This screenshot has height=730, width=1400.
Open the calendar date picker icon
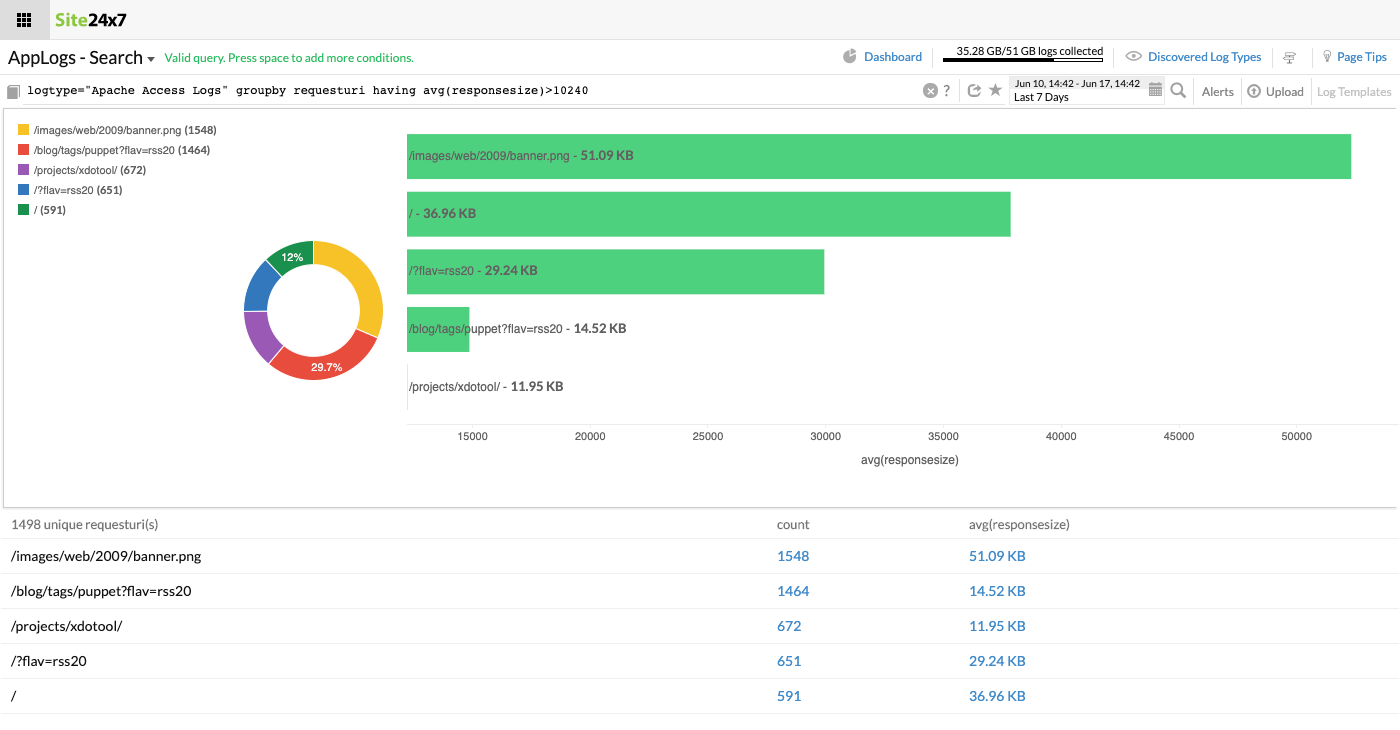[x=1155, y=90]
